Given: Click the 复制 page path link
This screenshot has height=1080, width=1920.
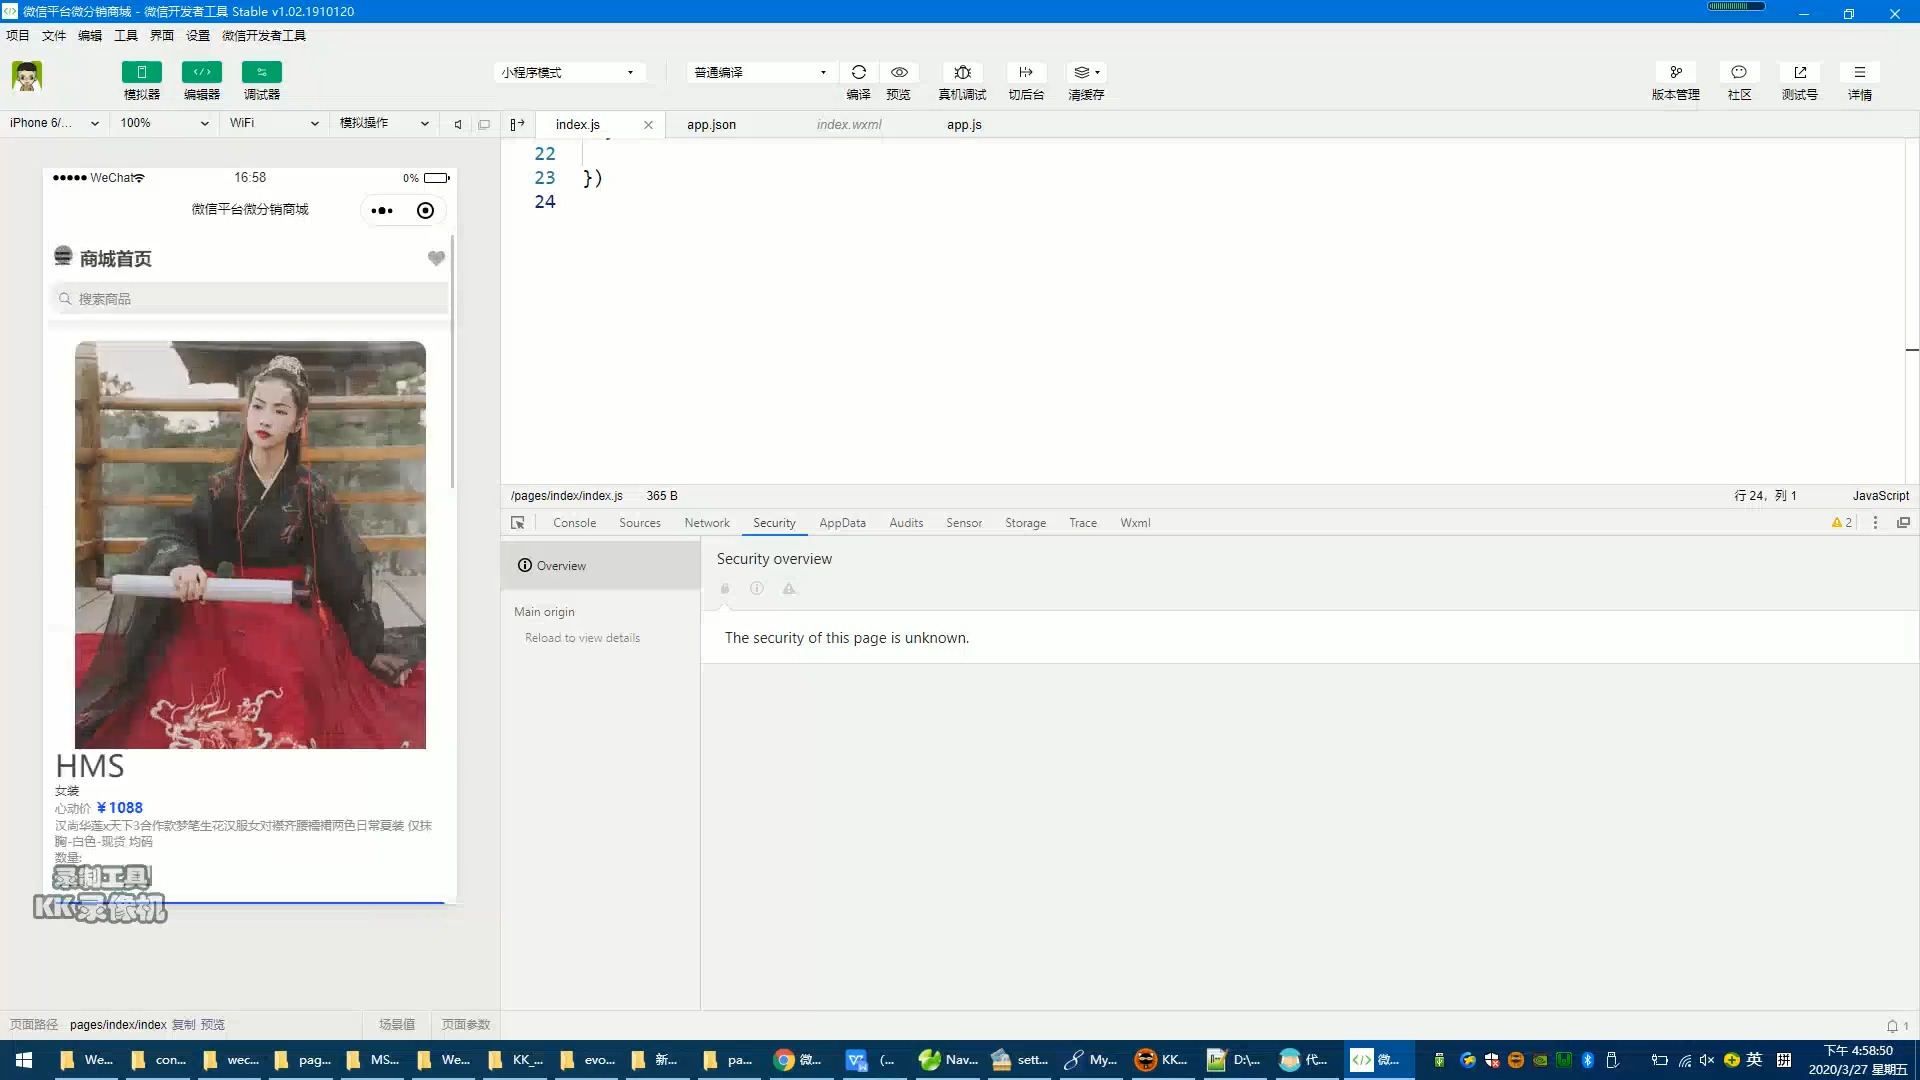Looking at the screenshot, I should pos(183,1024).
